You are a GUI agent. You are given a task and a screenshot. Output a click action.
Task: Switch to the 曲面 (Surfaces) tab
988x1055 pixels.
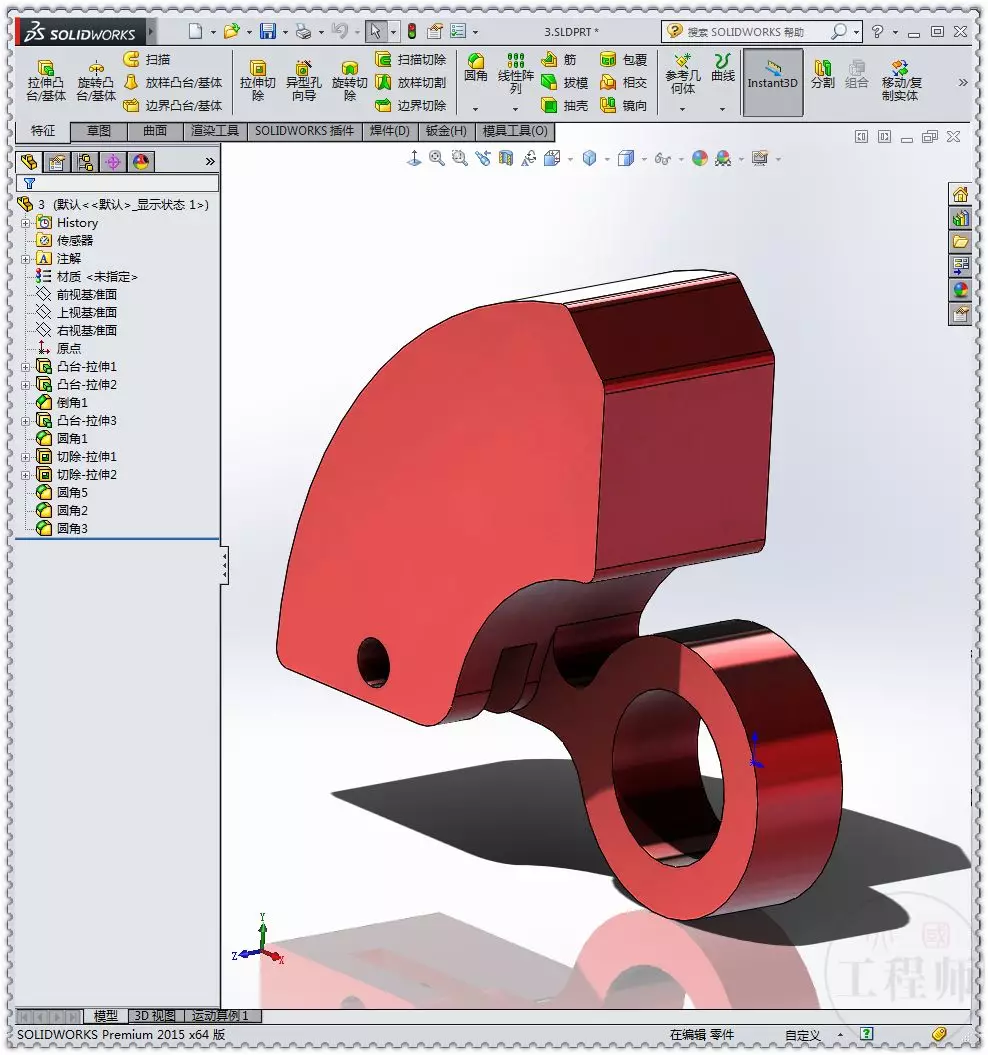click(155, 131)
